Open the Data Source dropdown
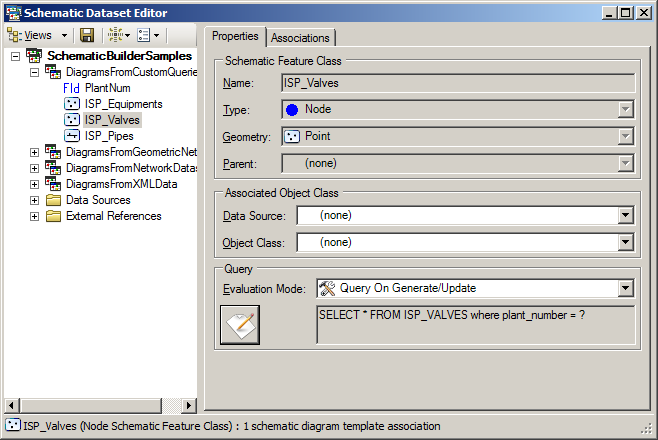The image size is (658, 440). (626, 215)
